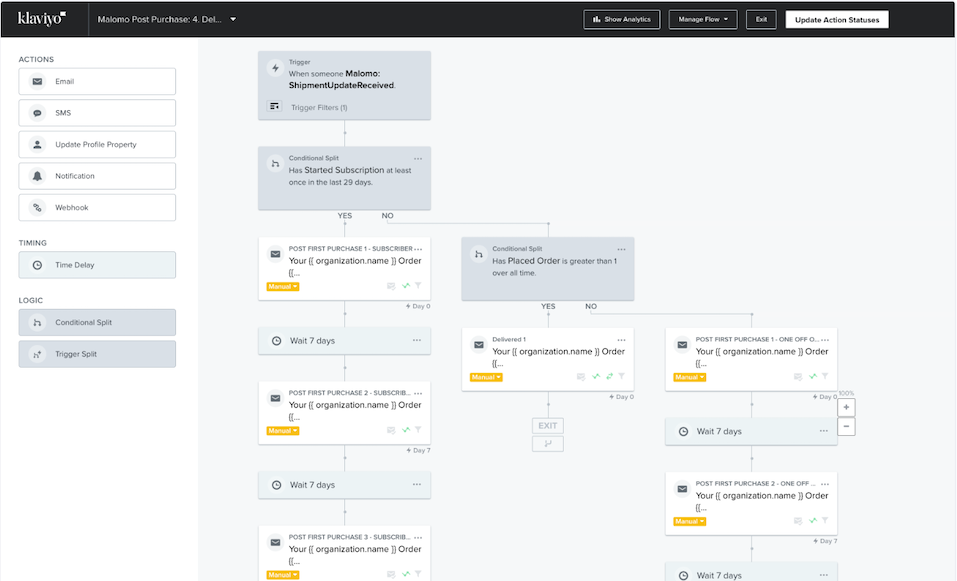Click the trigger filters list icon
Screen dimensions: 957x581
(275, 107)
